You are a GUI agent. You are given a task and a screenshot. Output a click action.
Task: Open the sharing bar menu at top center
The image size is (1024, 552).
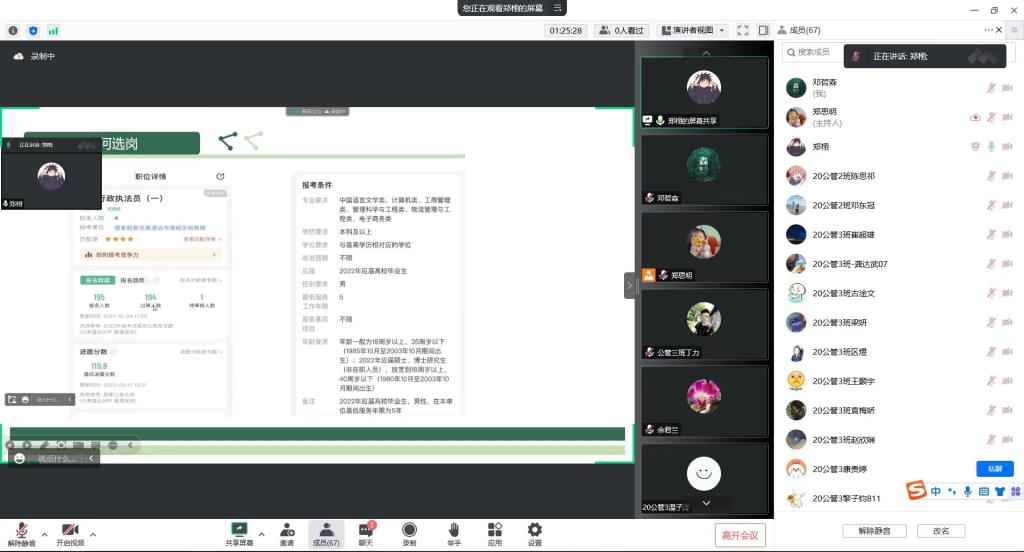(x=558, y=8)
